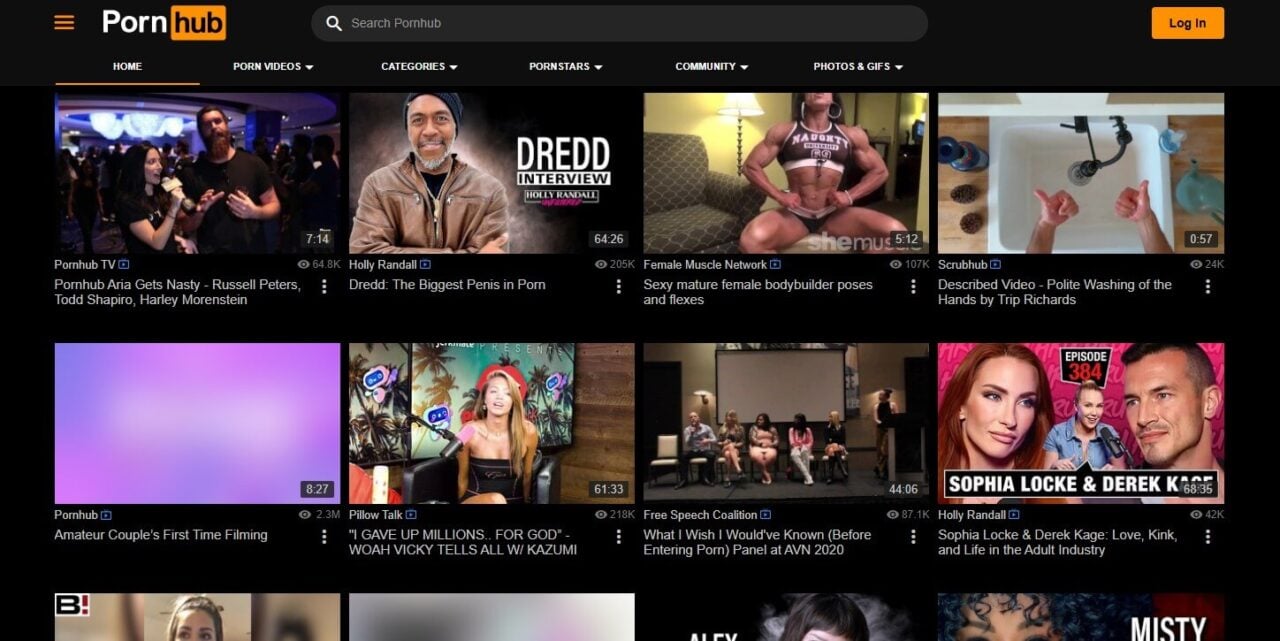1280x641 pixels.
Task: Open the Scrubhub channel link
Action: tap(962, 265)
